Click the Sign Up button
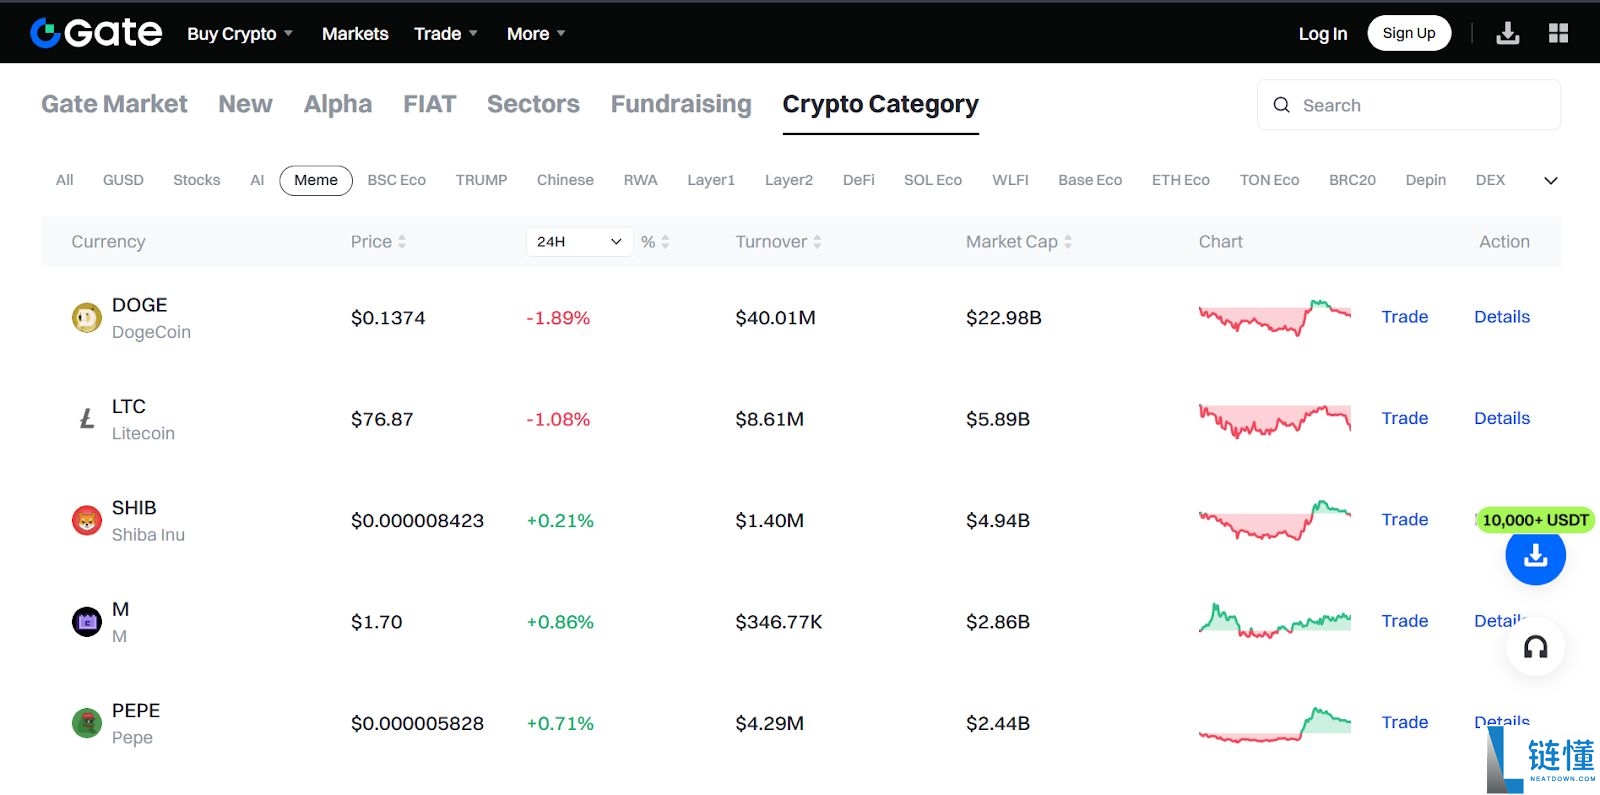Screen dimensions: 1600x795 tap(1408, 33)
